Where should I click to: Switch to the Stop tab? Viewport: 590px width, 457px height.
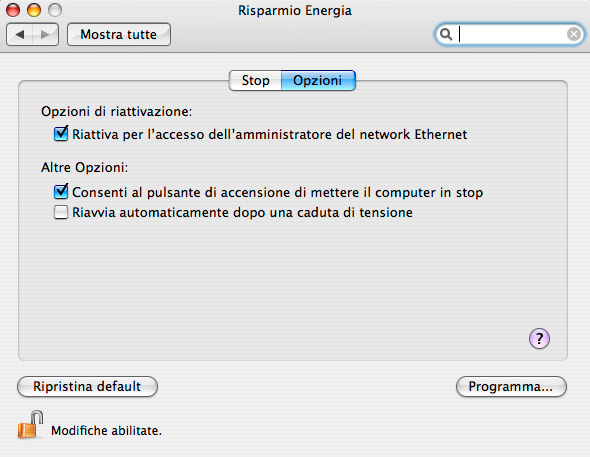point(255,80)
